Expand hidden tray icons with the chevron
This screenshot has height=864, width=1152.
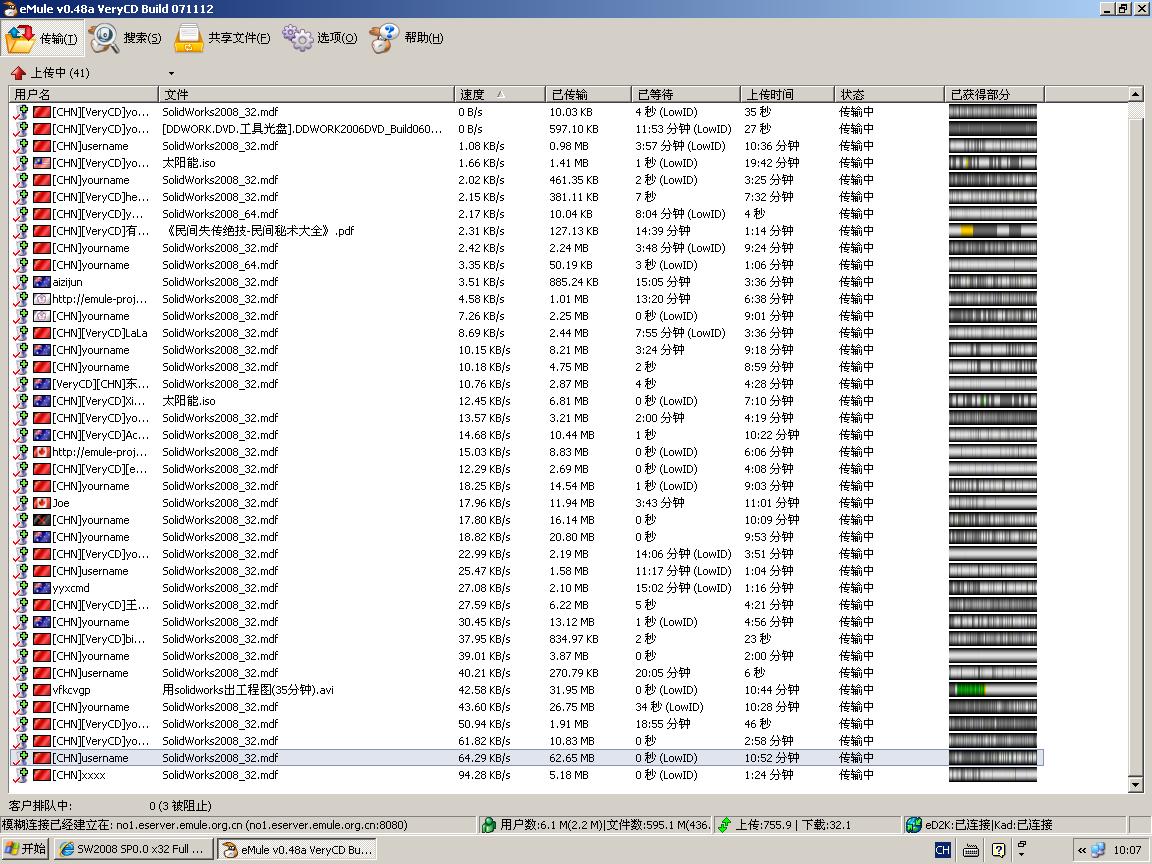pos(1081,850)
